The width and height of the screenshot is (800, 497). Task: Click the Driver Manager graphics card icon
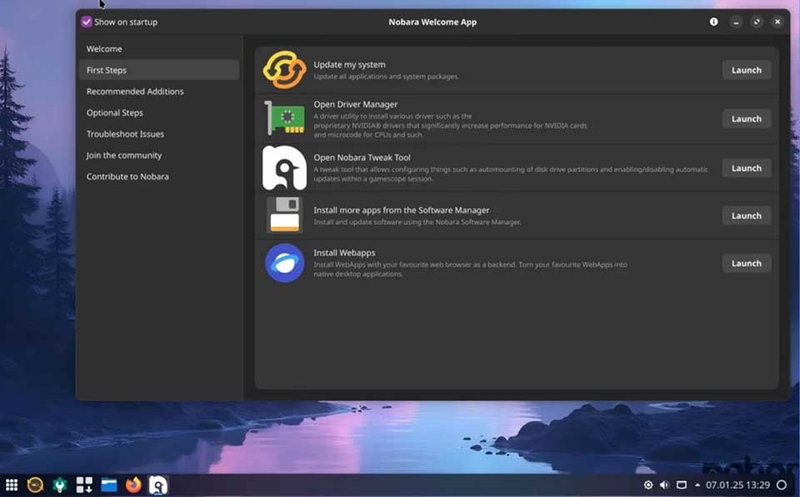tap(285, 118)
